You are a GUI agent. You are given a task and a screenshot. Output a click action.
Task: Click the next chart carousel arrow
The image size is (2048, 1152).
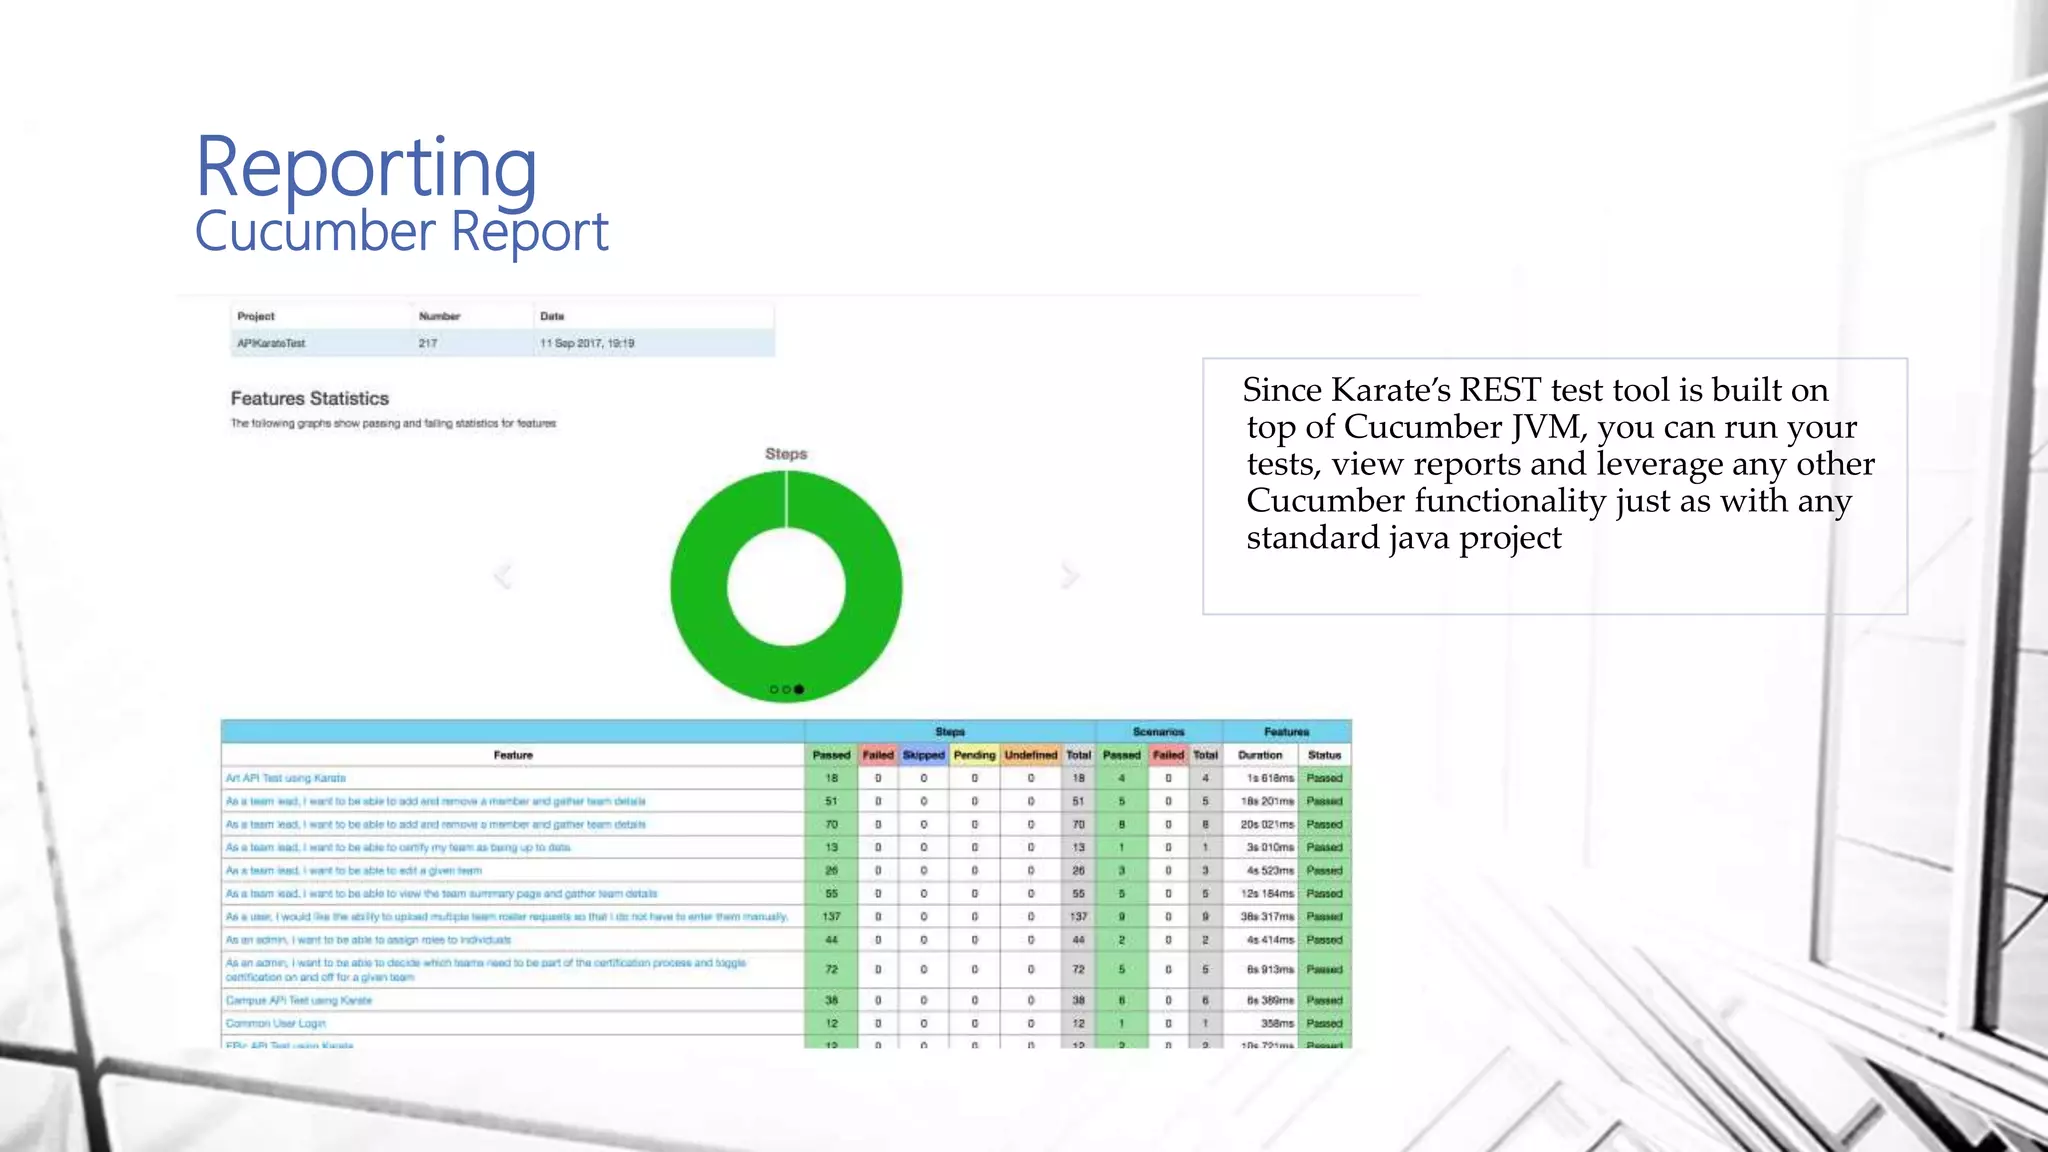pos(1069,576)
